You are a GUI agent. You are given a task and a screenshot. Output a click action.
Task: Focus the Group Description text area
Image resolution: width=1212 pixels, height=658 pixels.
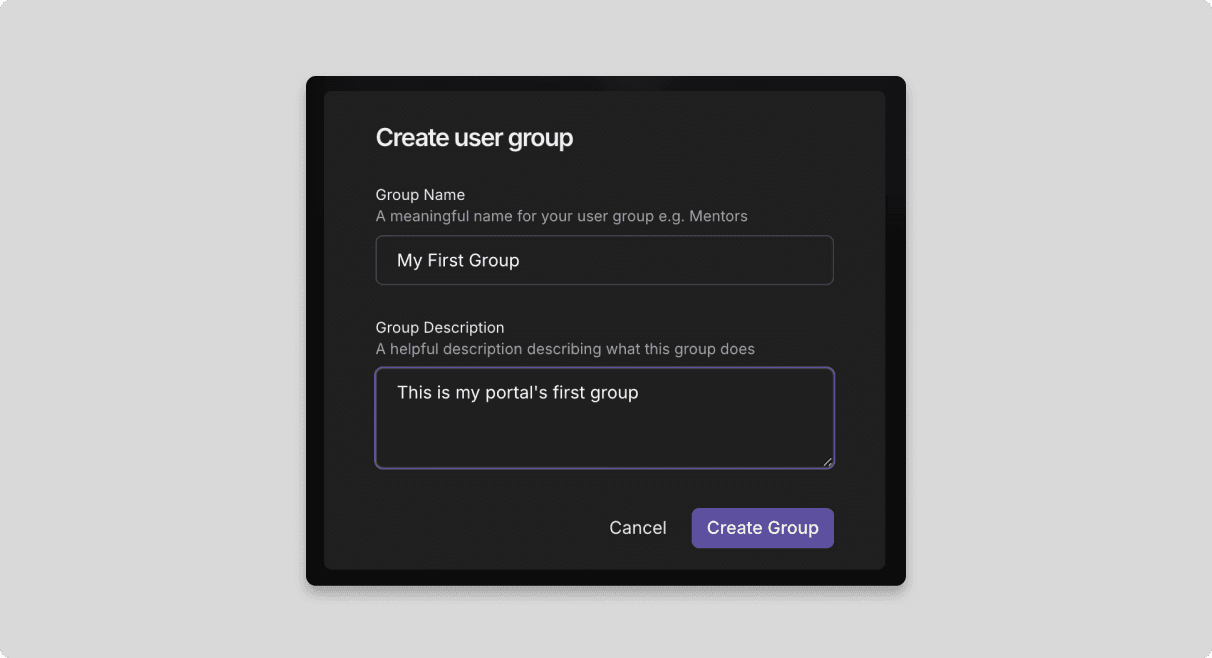pos(604,418)
